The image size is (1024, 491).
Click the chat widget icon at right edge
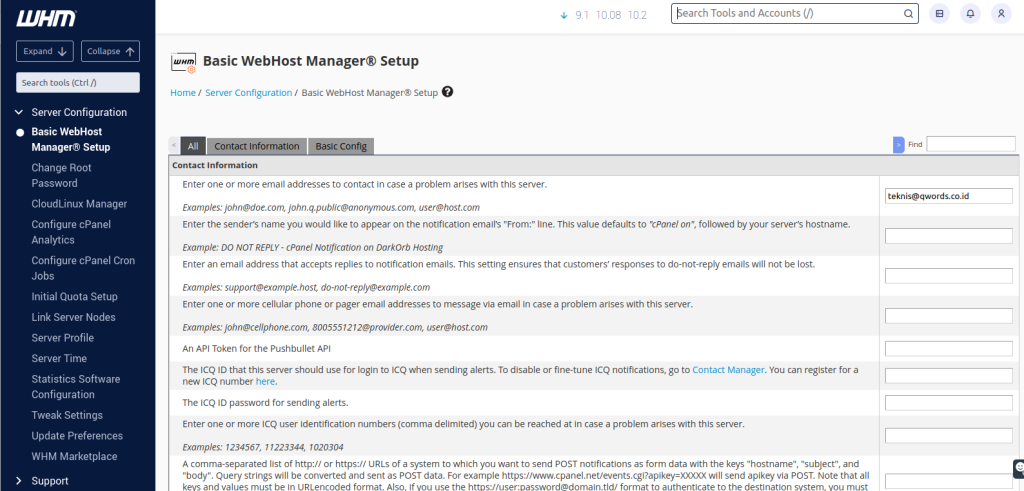pos(1018,468)
